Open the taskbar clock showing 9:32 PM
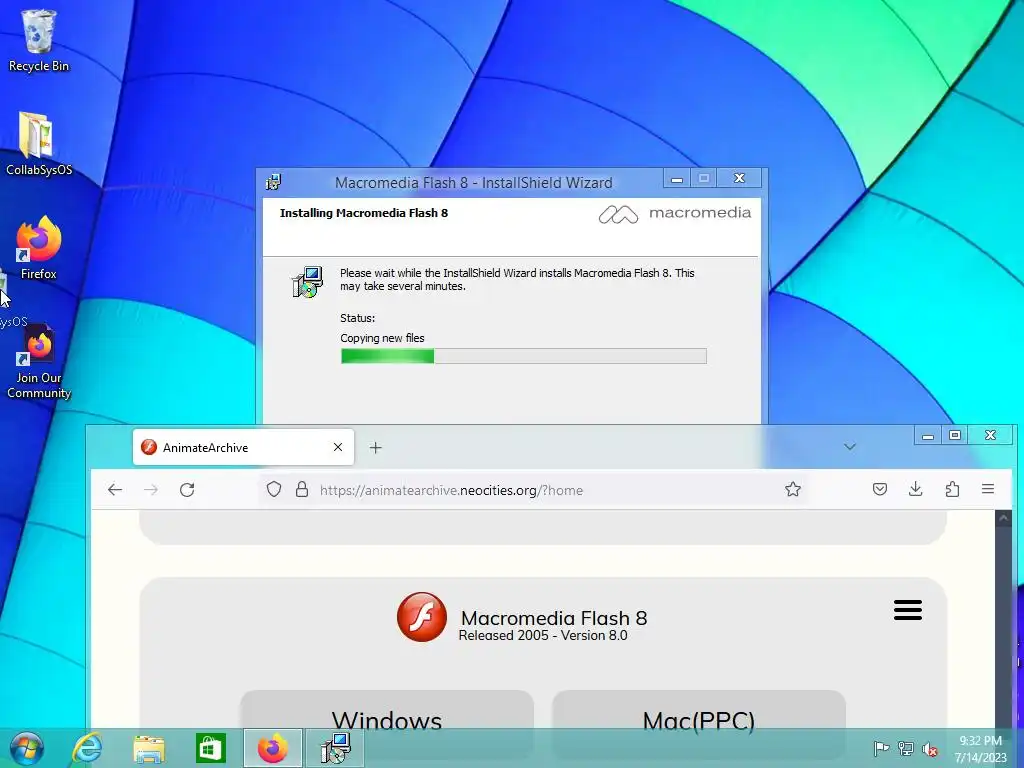Screen dimensions: 1024x768 [980, 749]
